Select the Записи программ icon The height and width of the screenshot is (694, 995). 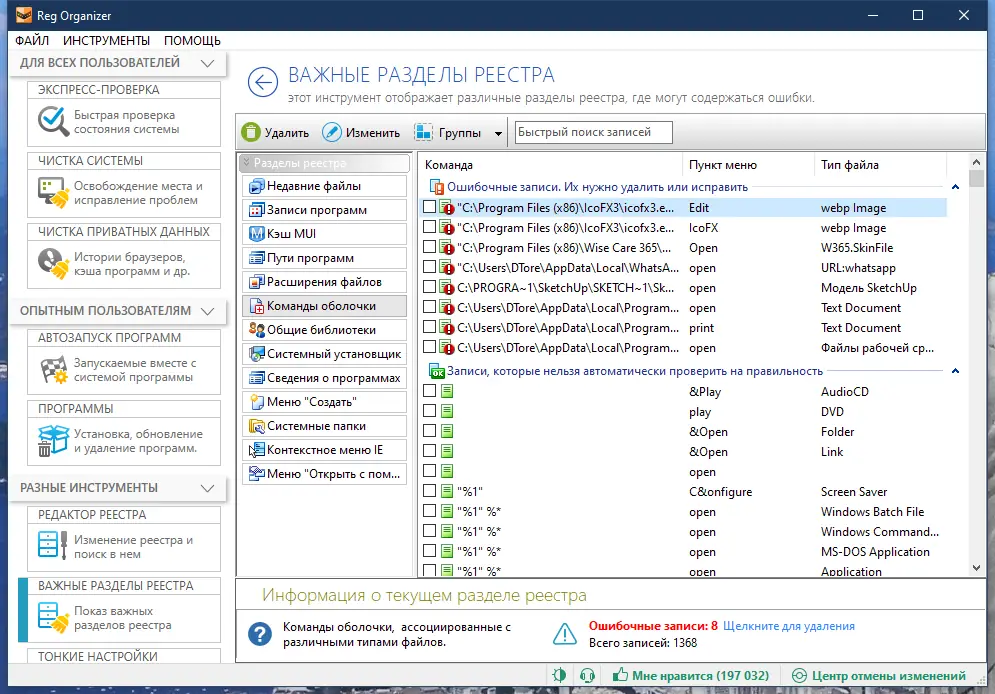click(x=256, y=210)
